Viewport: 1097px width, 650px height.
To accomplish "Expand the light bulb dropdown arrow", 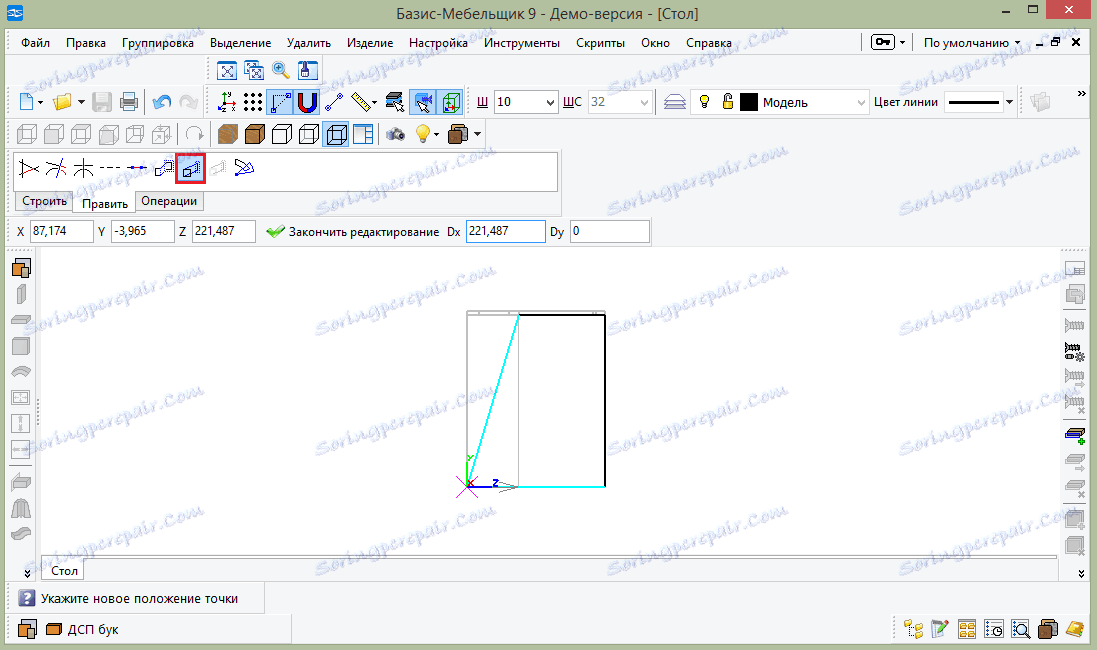I will pyautogui.click(x=437, y=134).
